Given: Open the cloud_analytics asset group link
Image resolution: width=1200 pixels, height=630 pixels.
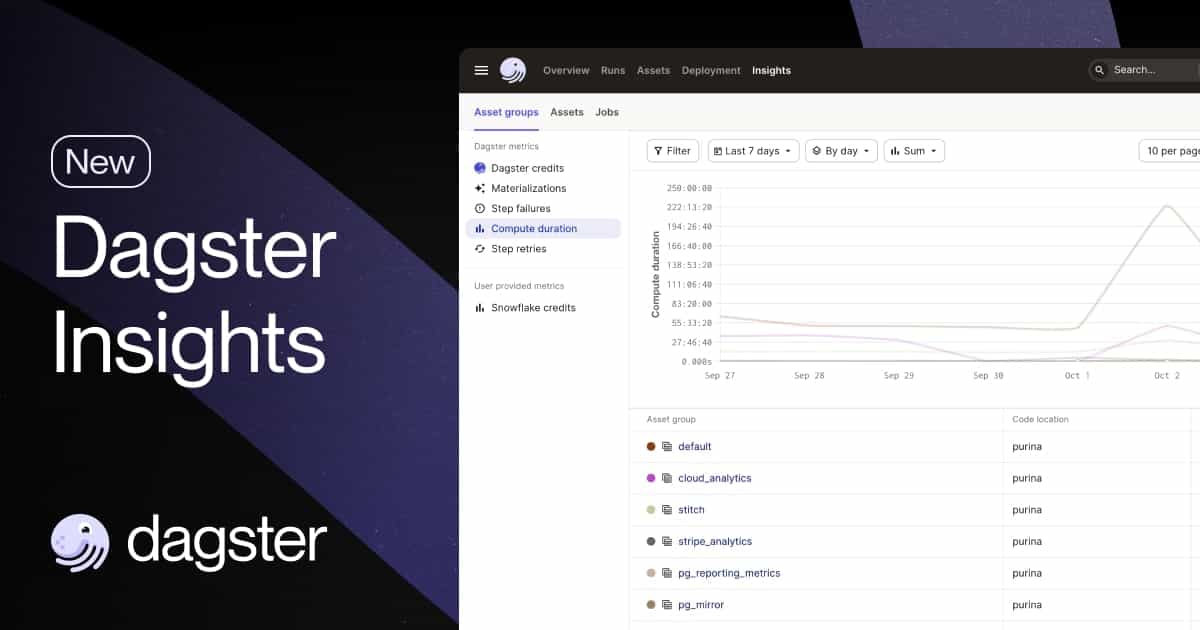Looking at the screenshot, I should pyautogui.click(x=714, y=478).
